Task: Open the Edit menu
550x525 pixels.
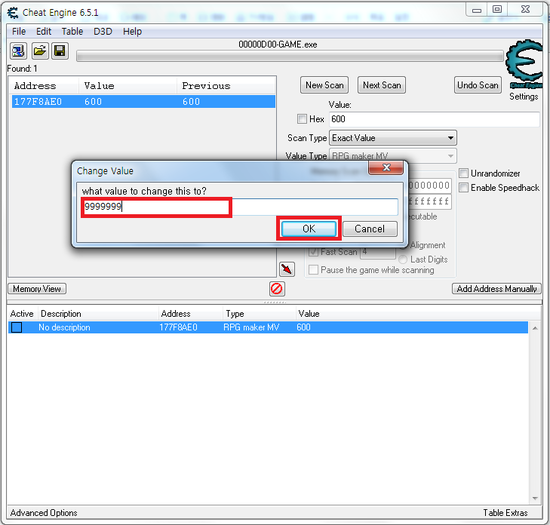Action: [44, 32]
